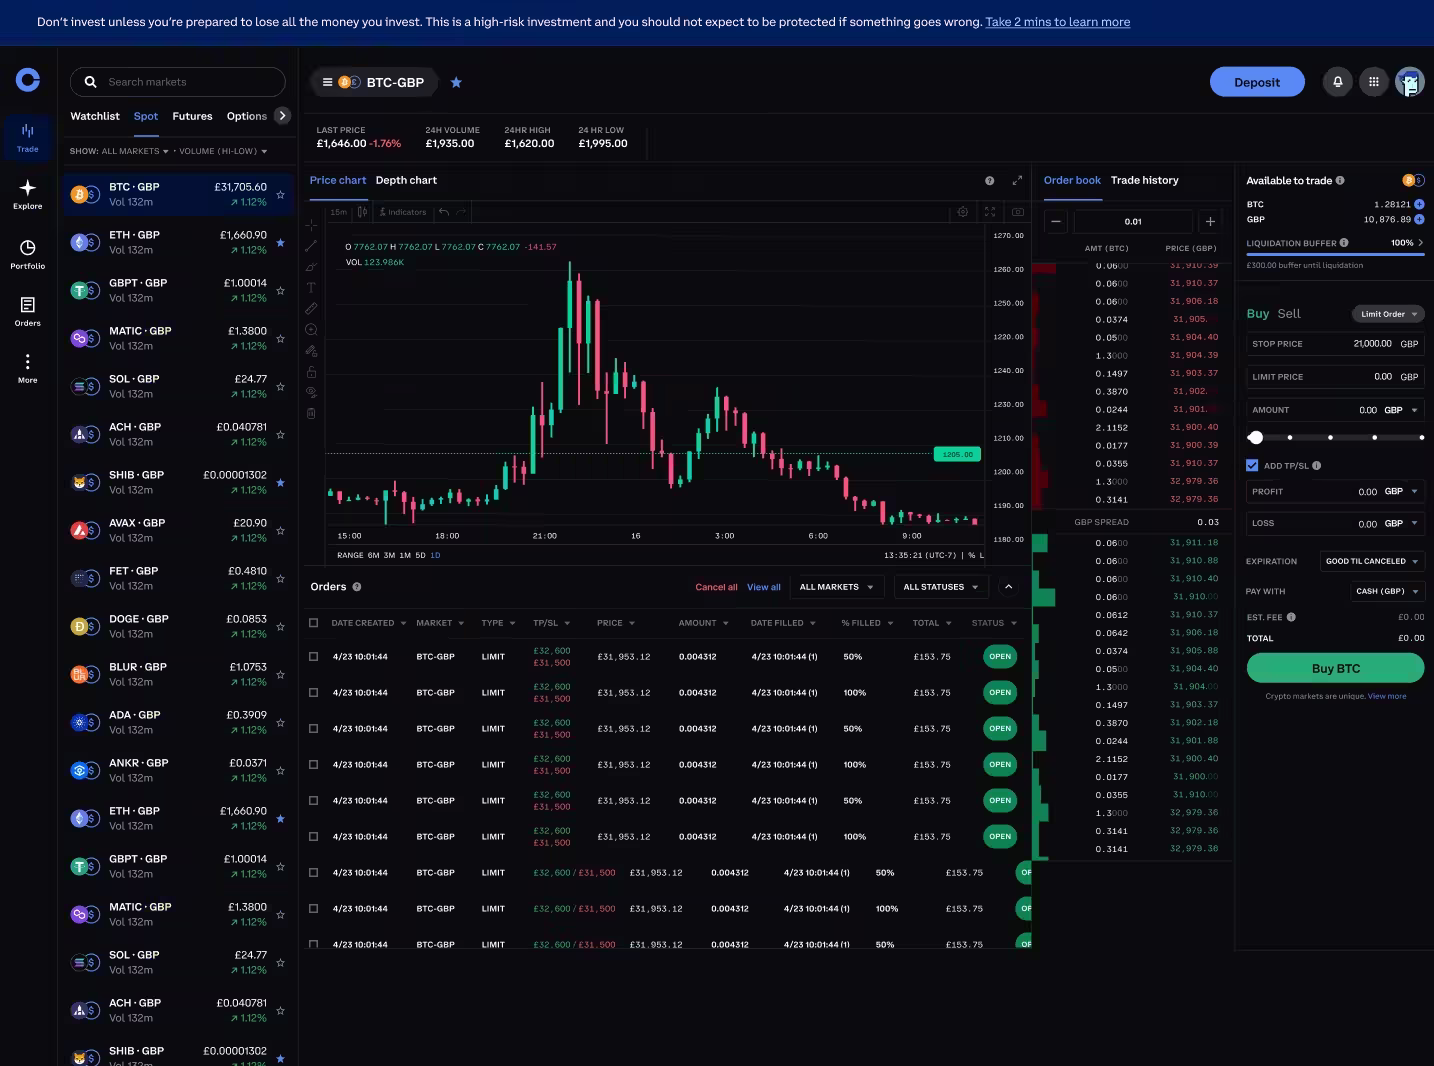
Task: Activate the chart zoom-in tool
Action: pos(311,330)
